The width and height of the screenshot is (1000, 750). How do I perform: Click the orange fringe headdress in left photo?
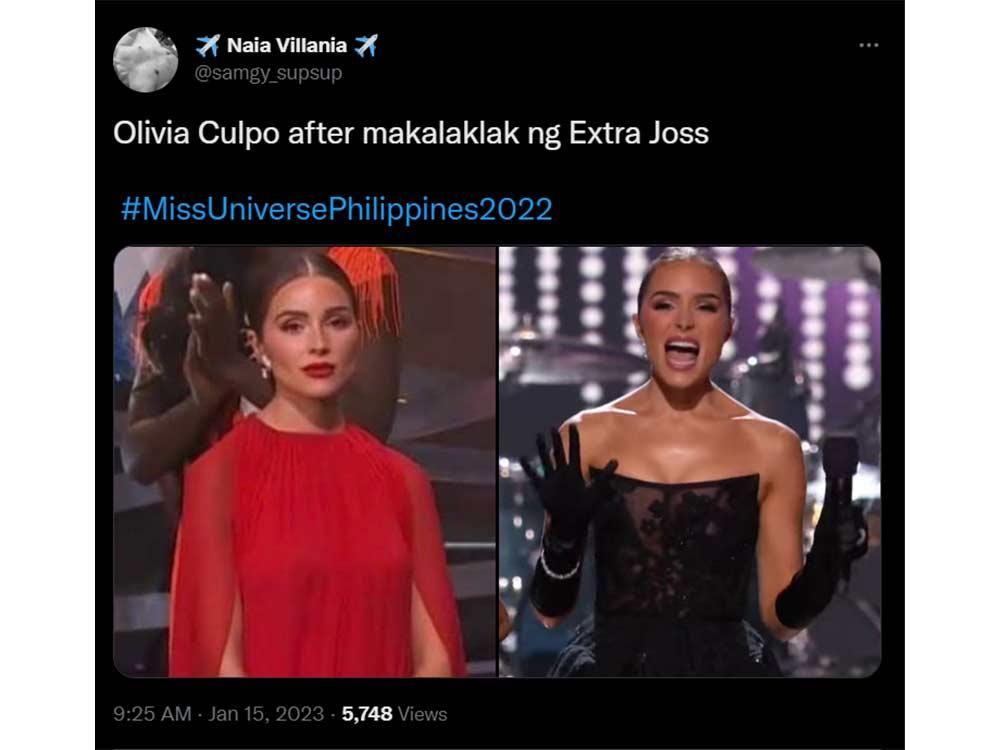[365, 287]
